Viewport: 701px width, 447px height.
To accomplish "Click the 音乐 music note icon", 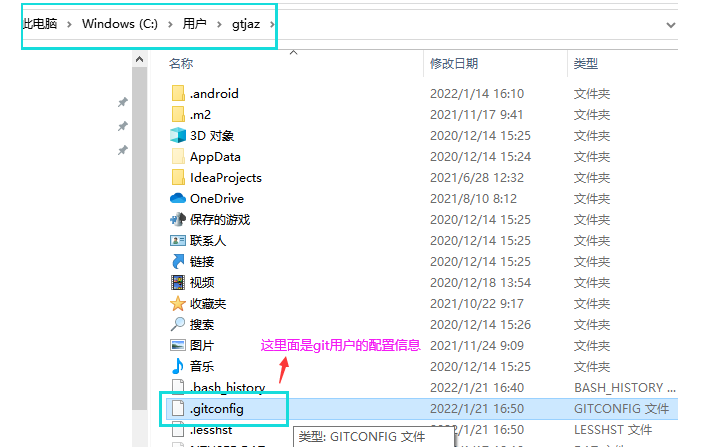I will [178, 366].
